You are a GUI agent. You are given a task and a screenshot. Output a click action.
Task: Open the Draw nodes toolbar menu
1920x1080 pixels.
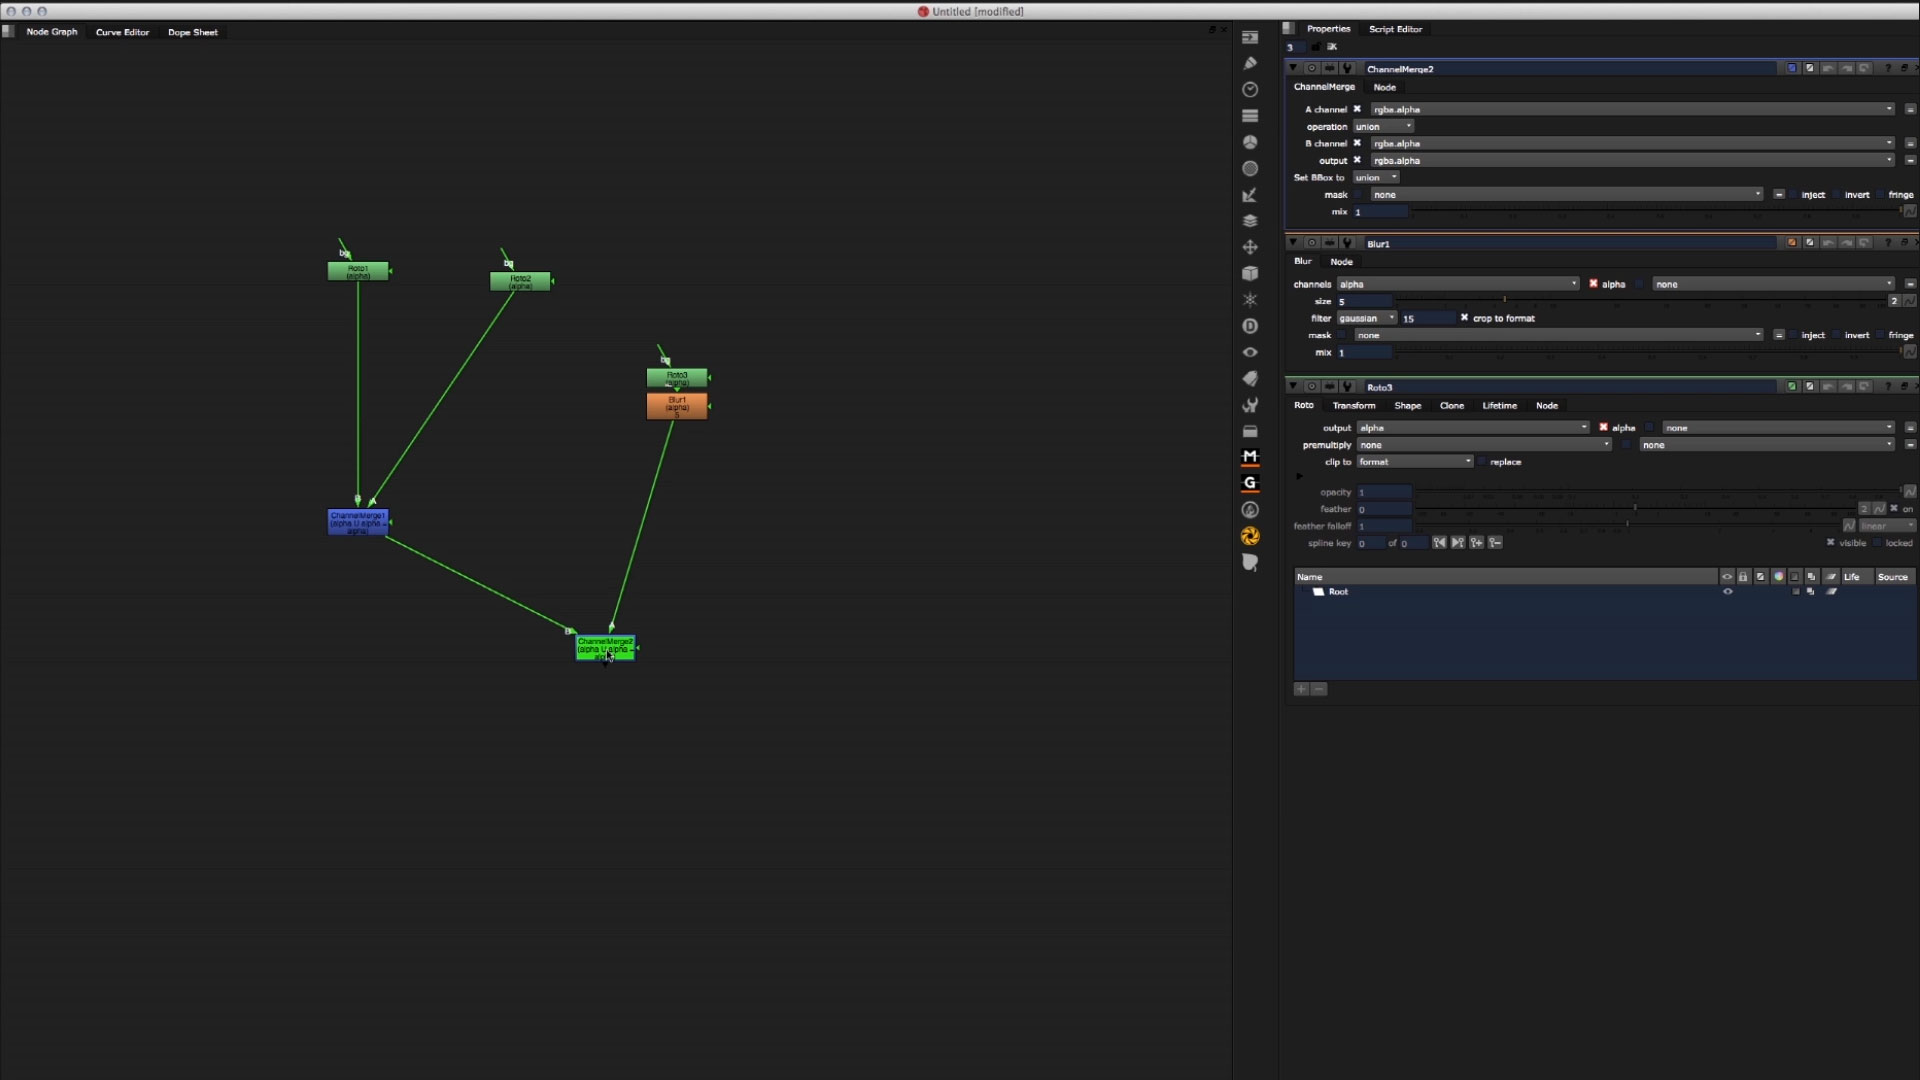pos(1250,63)
